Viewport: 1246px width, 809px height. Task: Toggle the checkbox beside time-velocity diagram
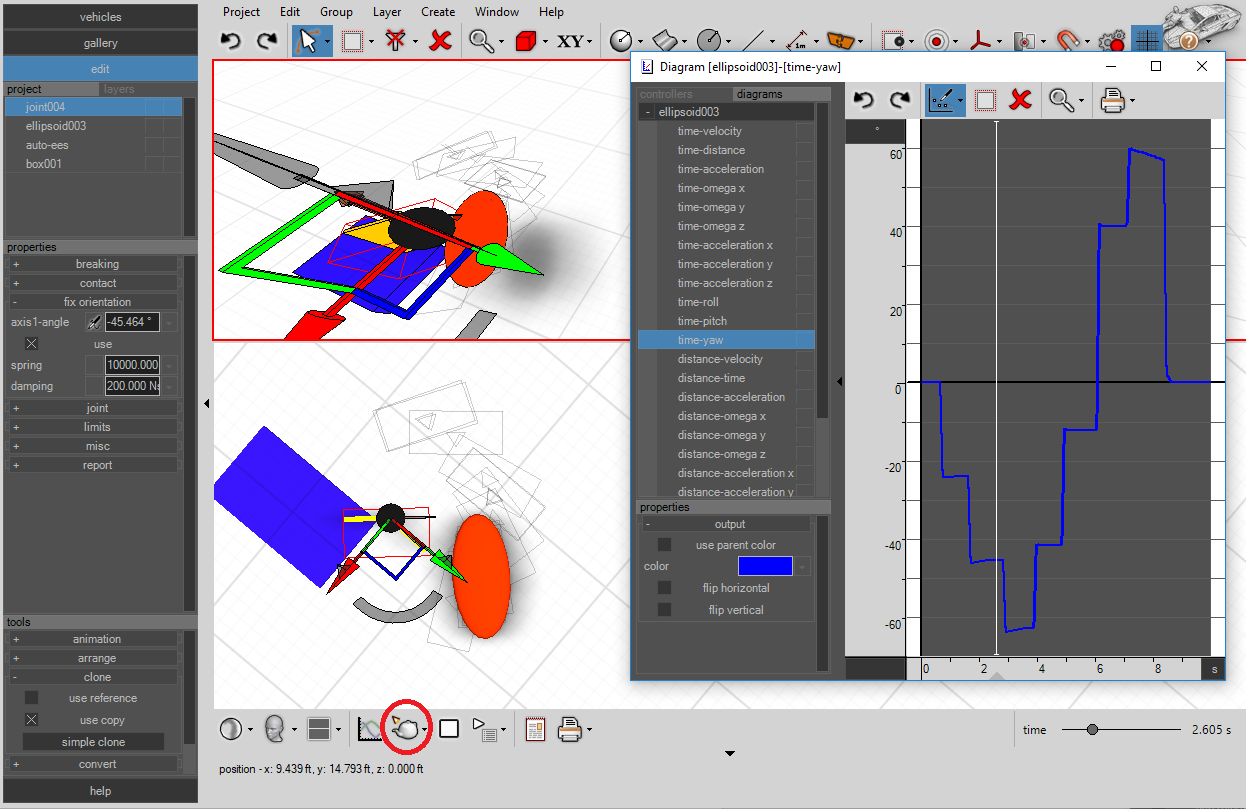[804, 131]
